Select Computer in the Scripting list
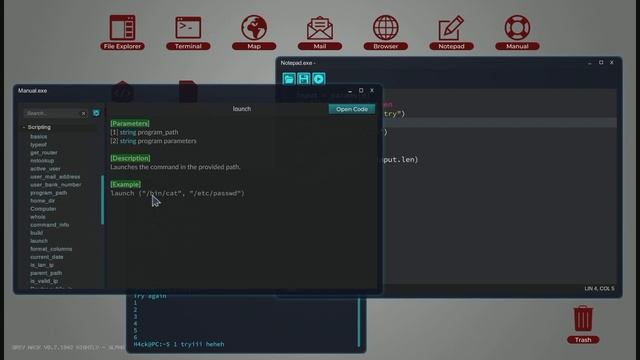 pyautogui.click(x=43, y=209)
